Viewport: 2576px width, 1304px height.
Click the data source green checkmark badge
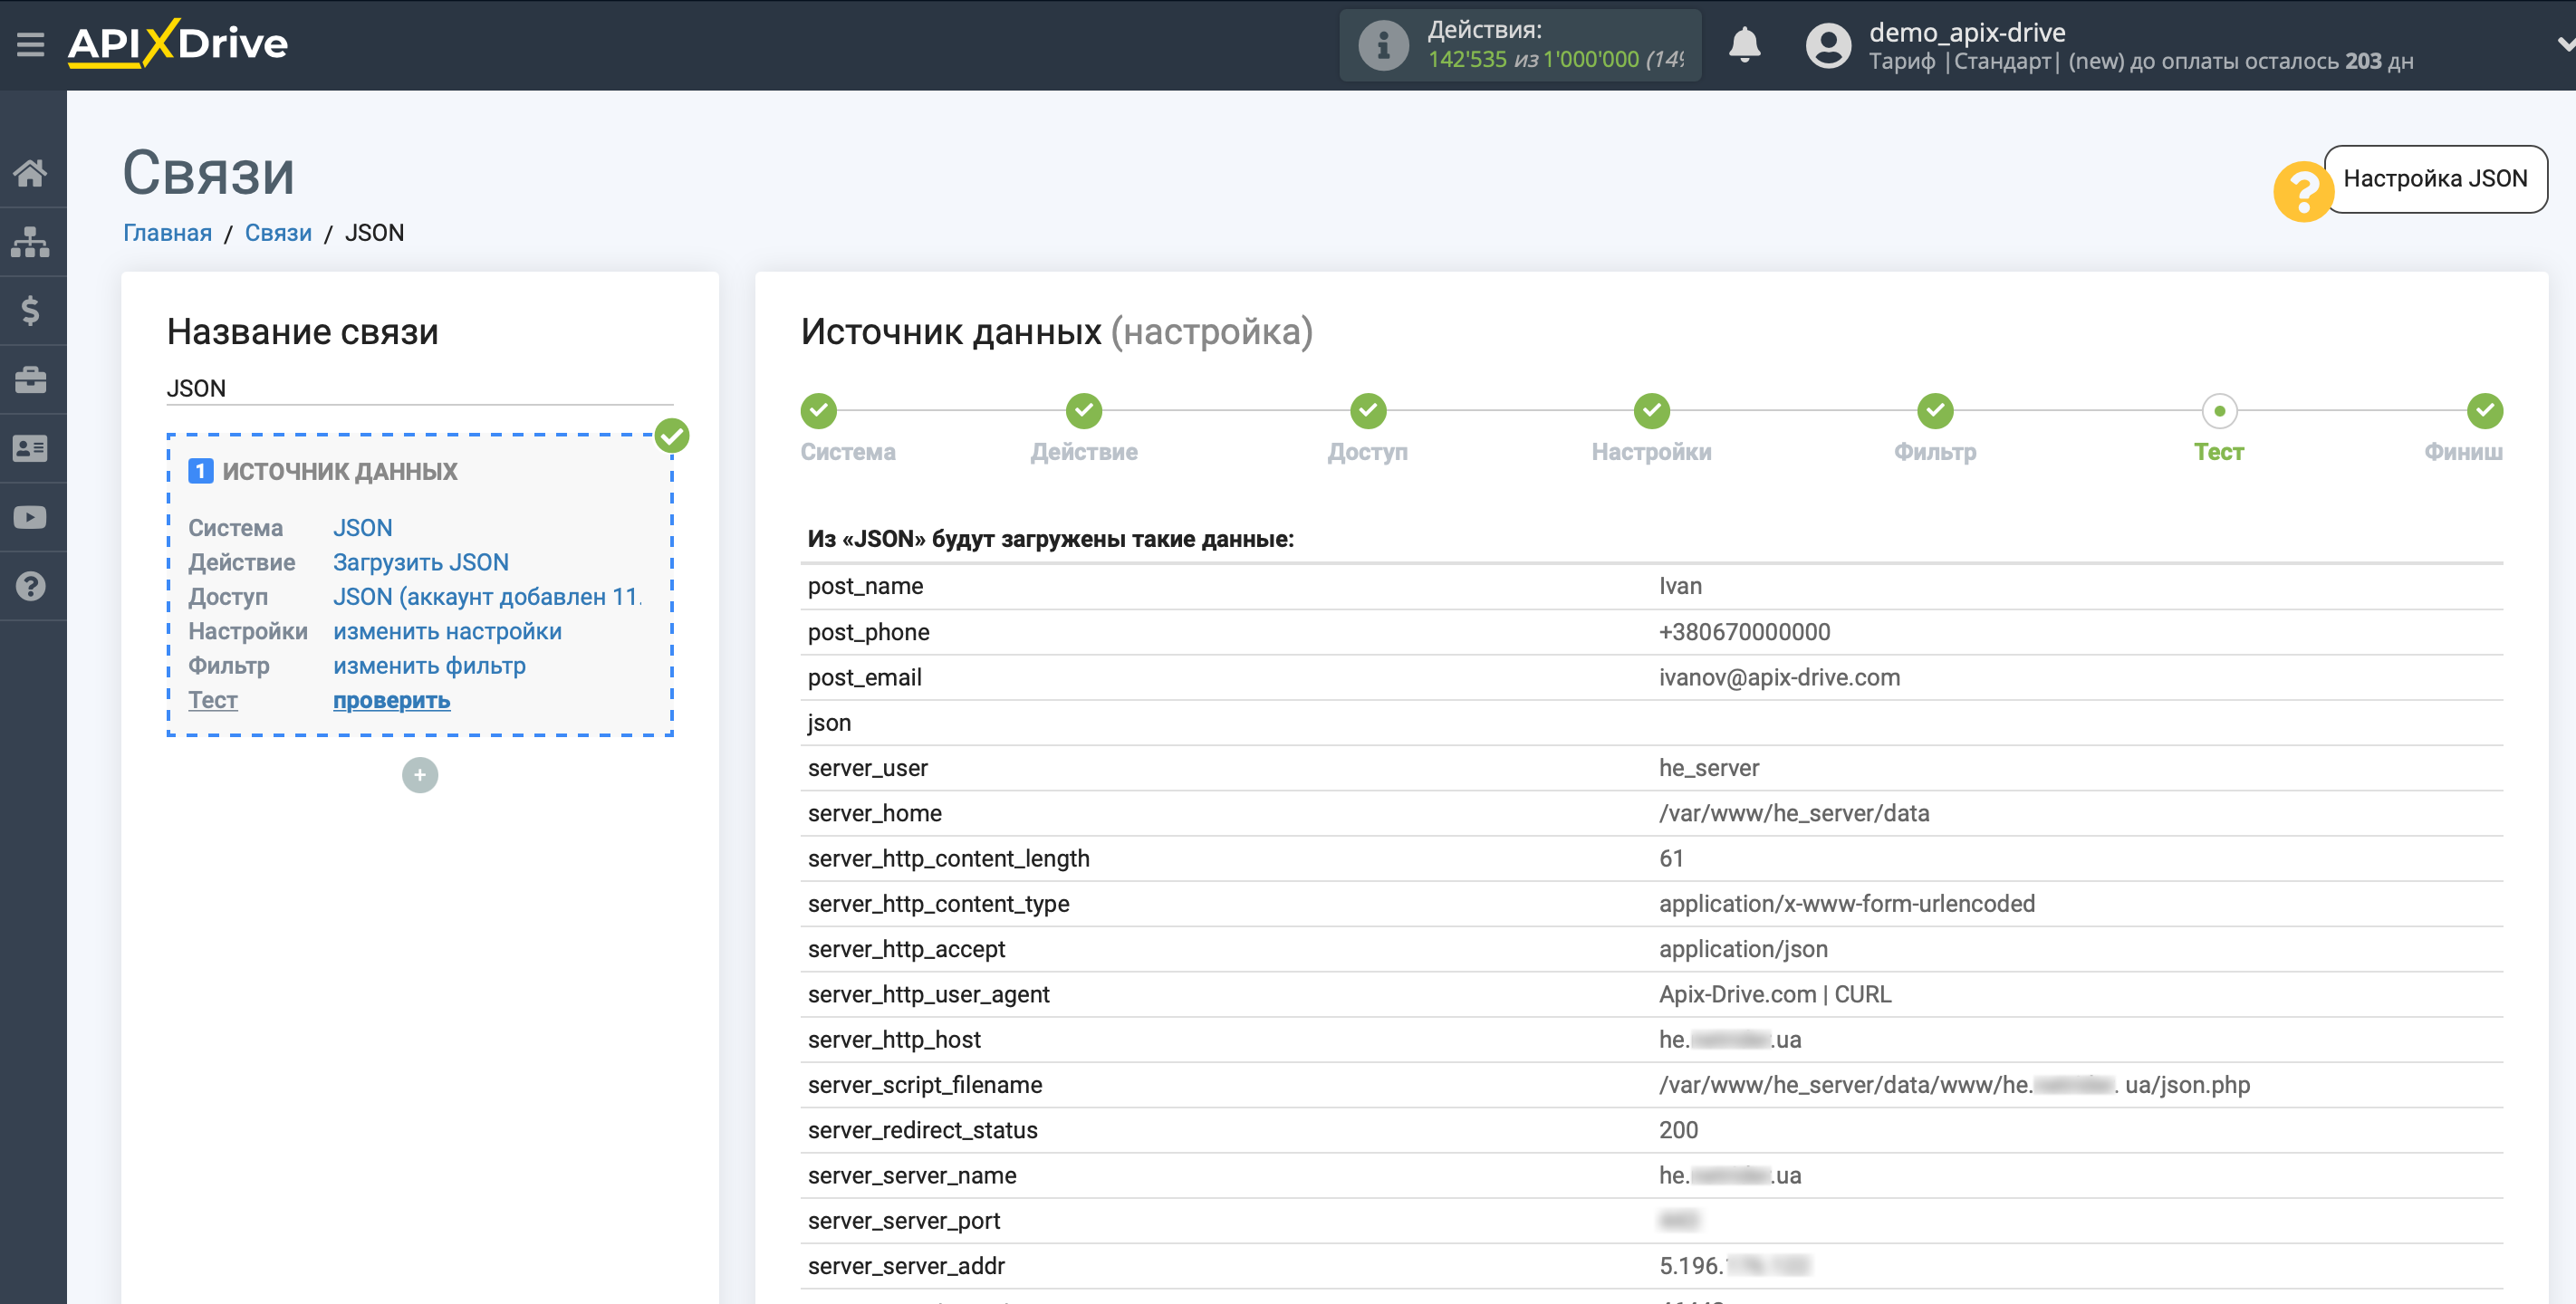[672, 436]
